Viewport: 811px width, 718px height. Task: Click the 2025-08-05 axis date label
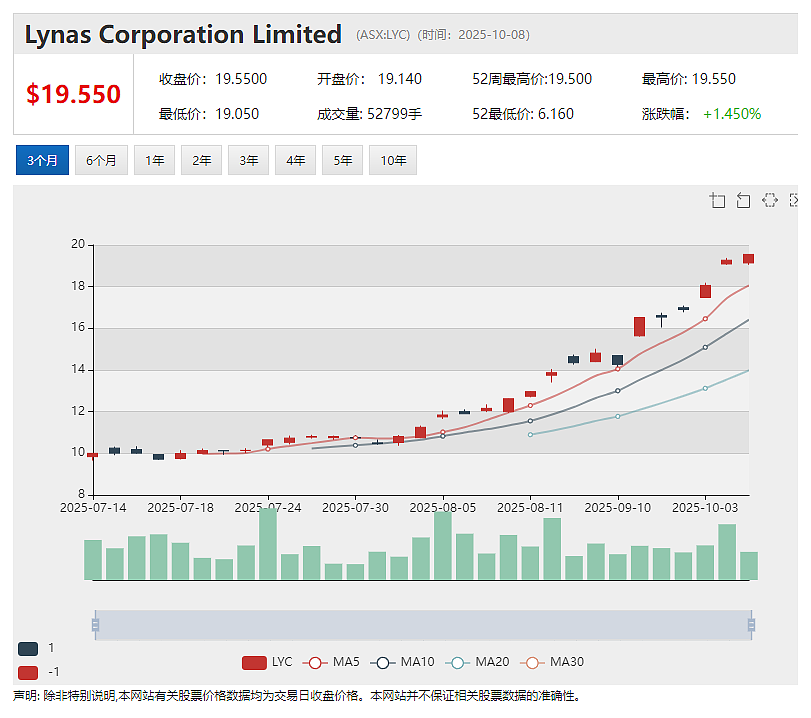443,508
